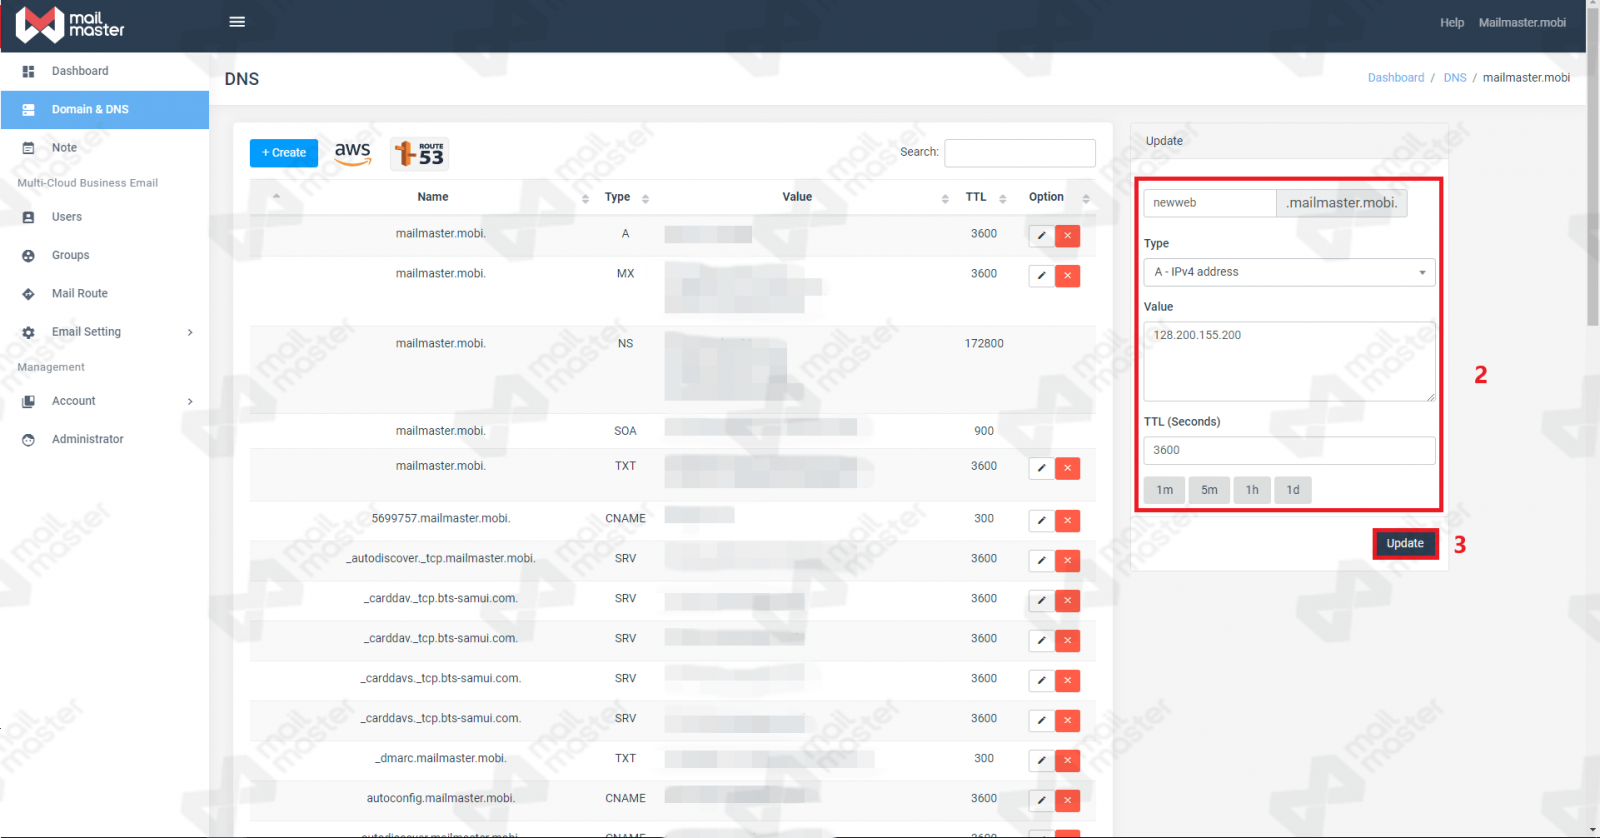The height and width of the screenshot is (838, 1600).
Task: Go to DNS breadcrumb link
Action: (1455, 78)
